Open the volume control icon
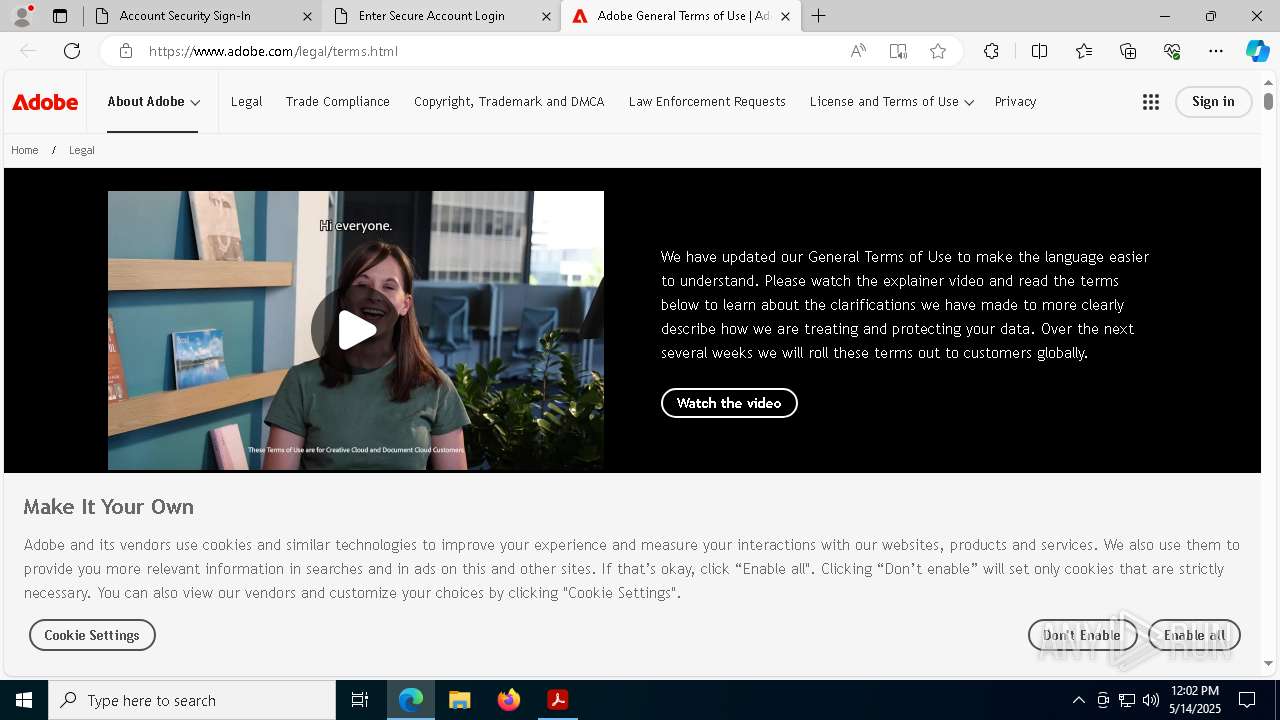Screen dimensions: 1280x720 [1151, 700]
